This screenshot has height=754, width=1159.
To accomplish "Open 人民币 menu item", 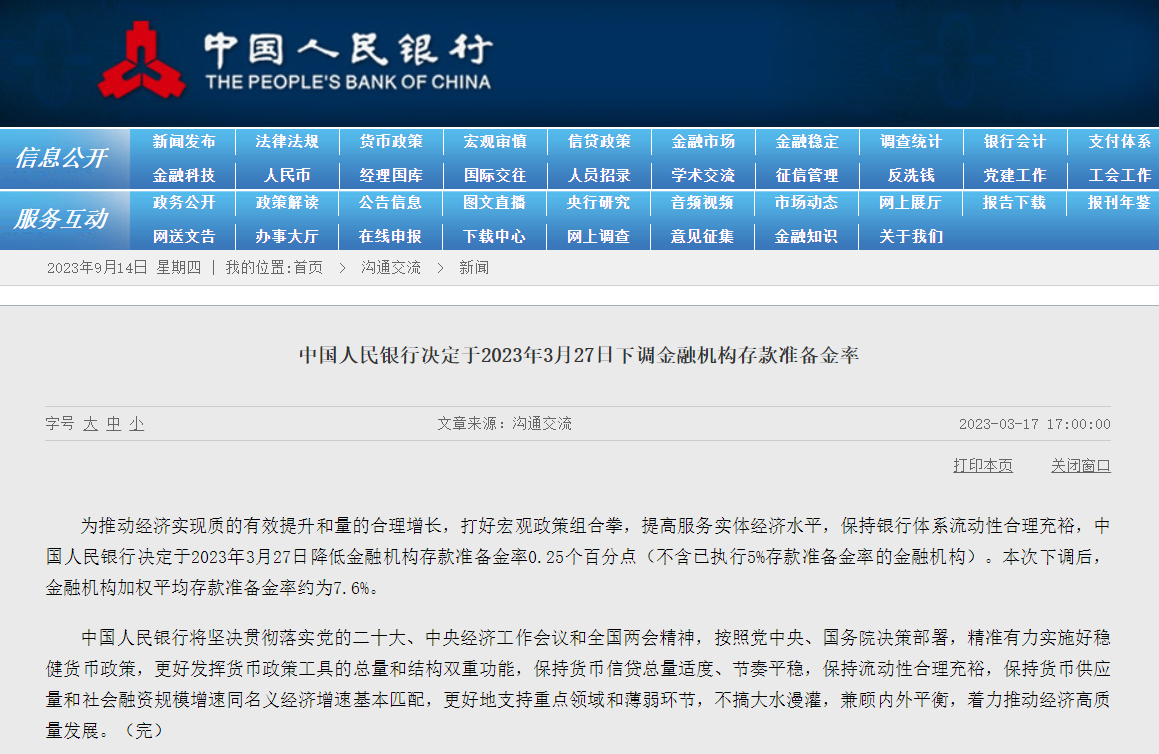I will 287,175.
